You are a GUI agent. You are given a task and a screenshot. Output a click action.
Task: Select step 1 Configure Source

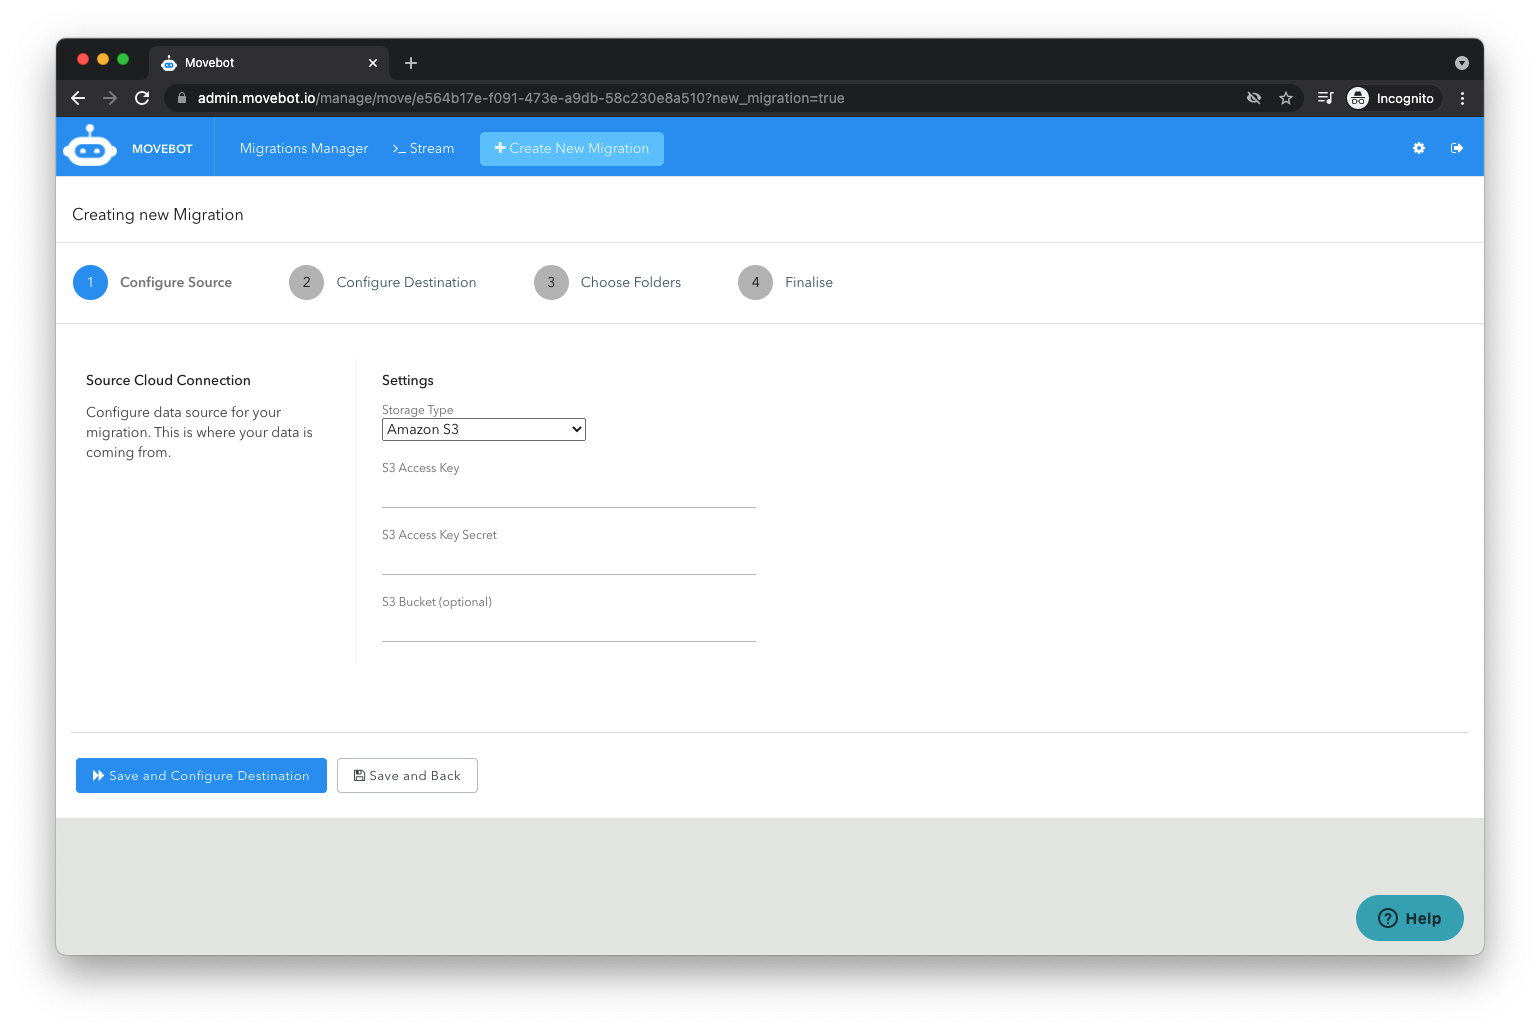coord(153,282)
